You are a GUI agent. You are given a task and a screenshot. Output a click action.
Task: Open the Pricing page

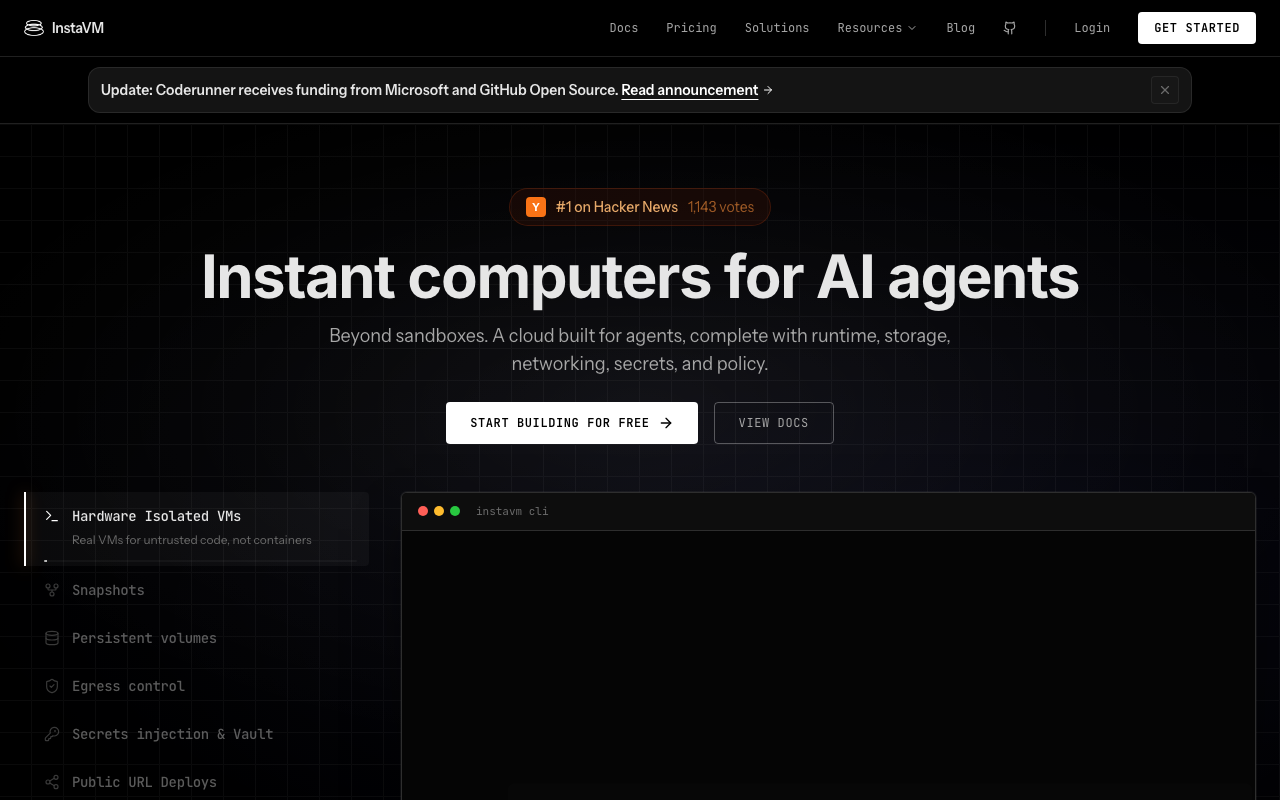click(692, 28)
